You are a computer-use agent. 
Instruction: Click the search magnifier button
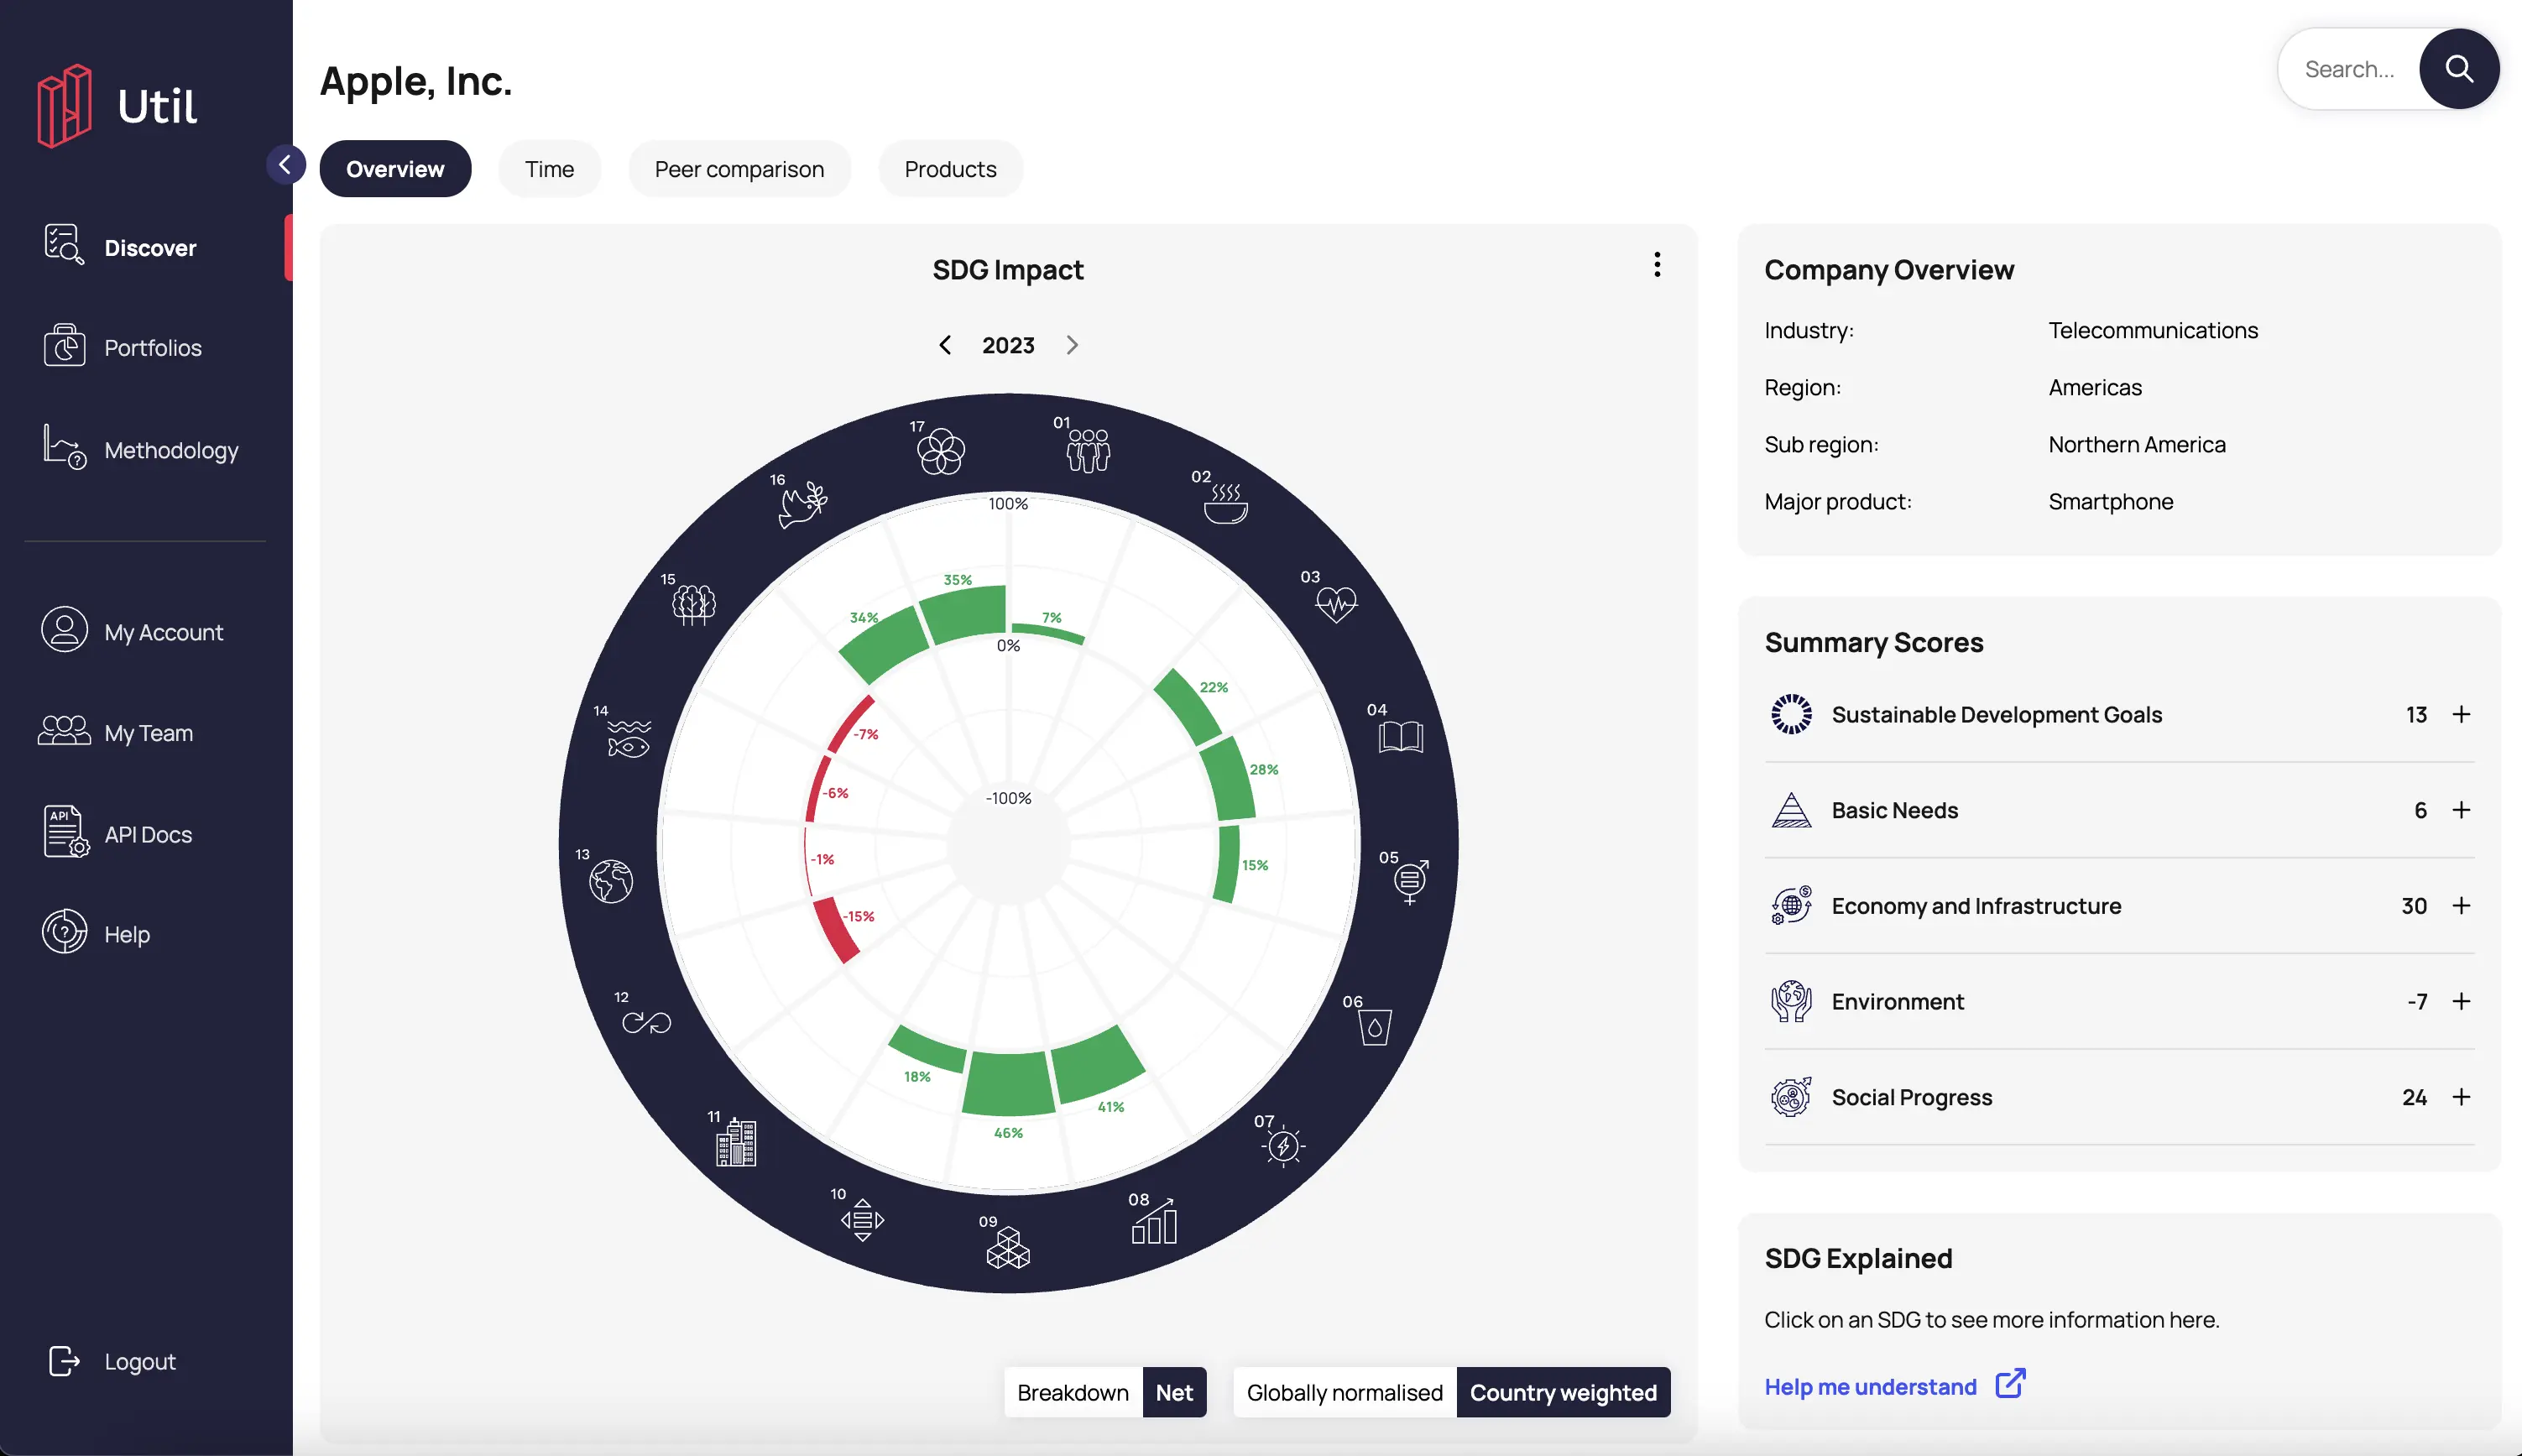click(2458, 69)
